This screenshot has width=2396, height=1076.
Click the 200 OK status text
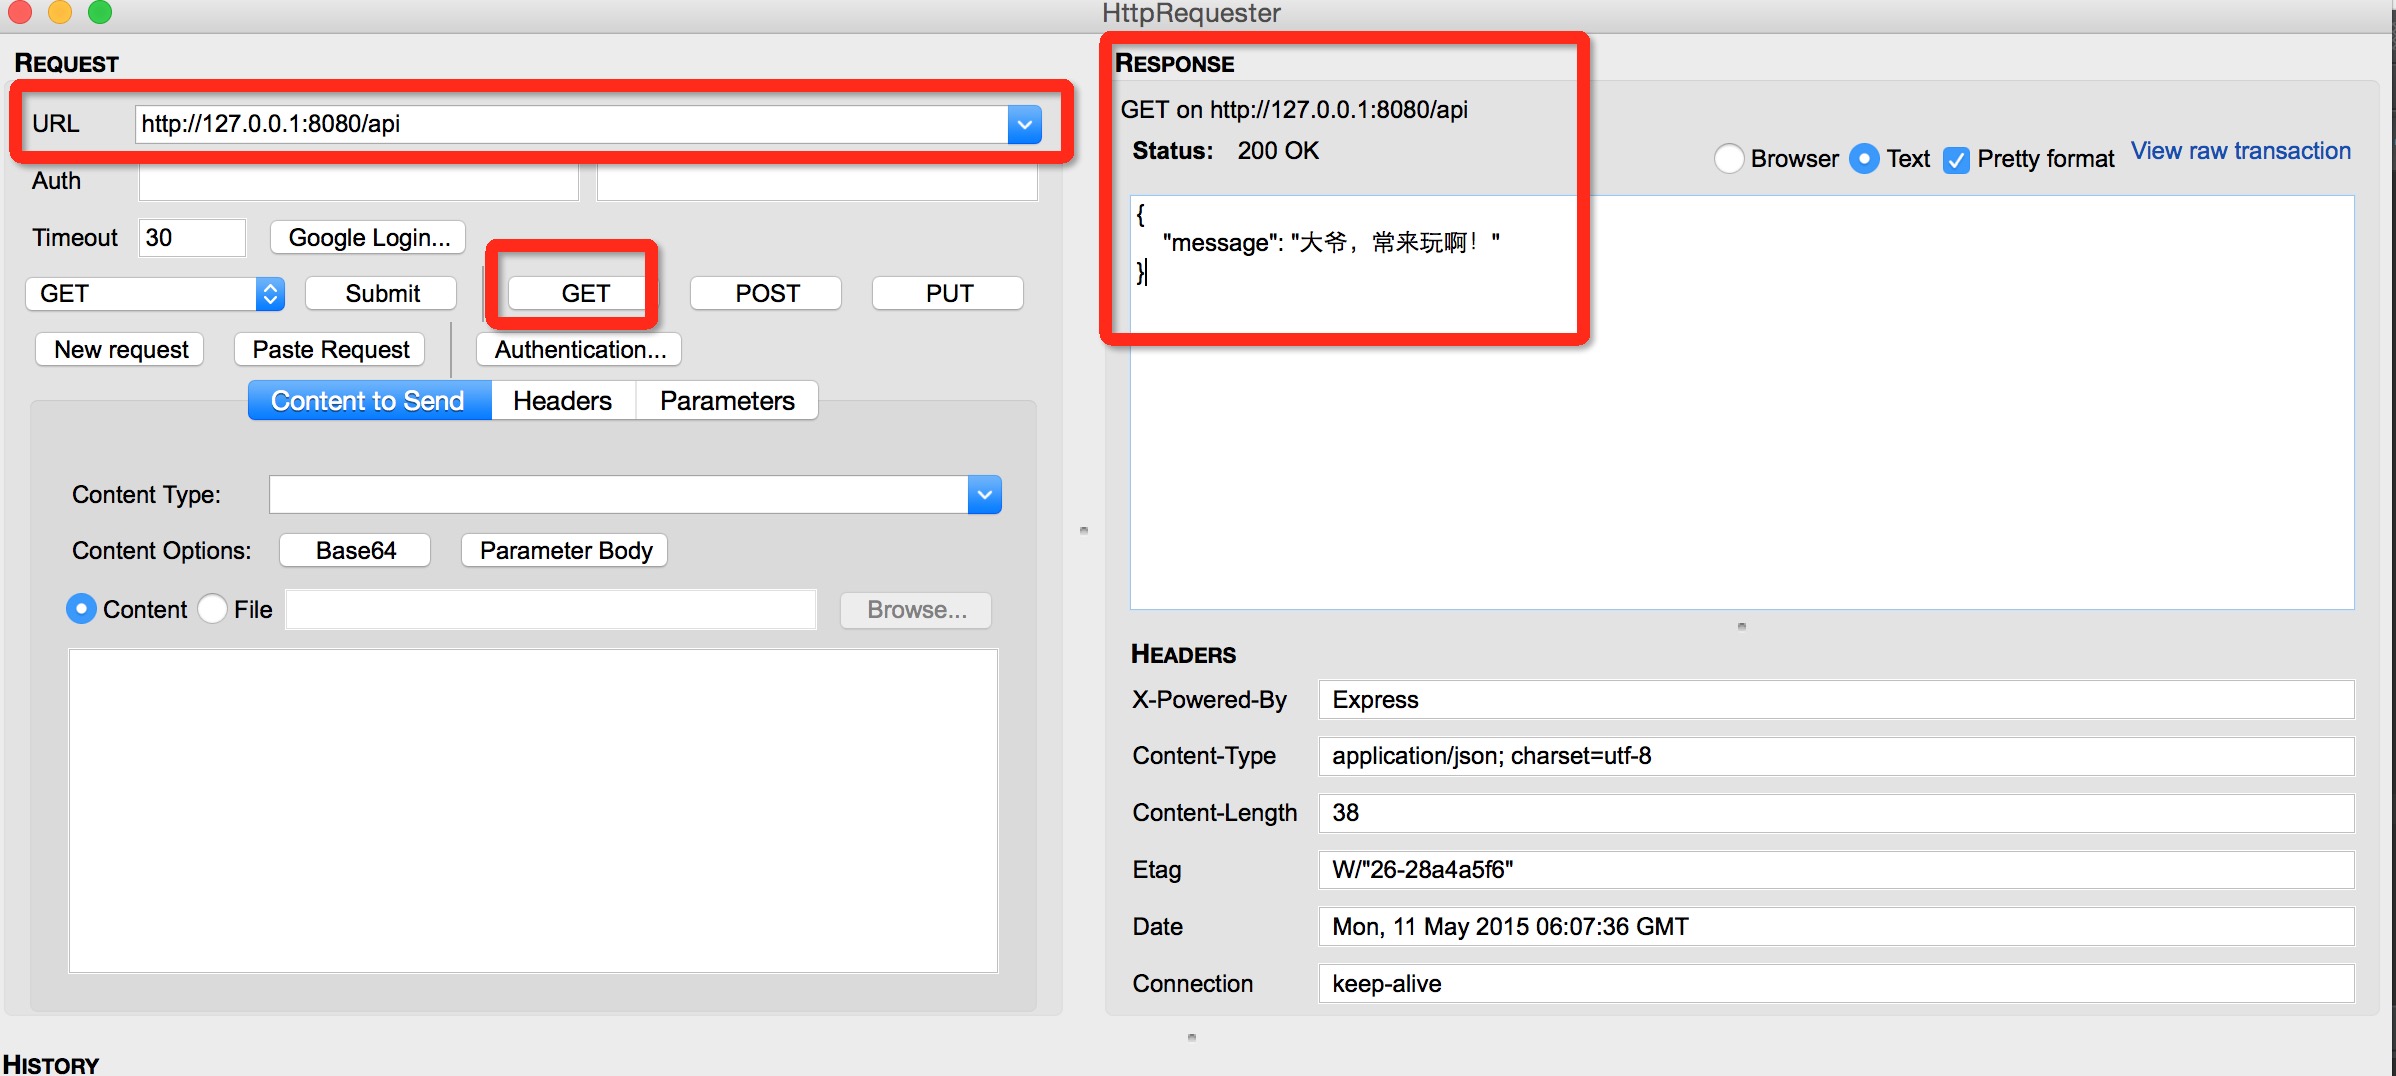(x=1278, y=151)
